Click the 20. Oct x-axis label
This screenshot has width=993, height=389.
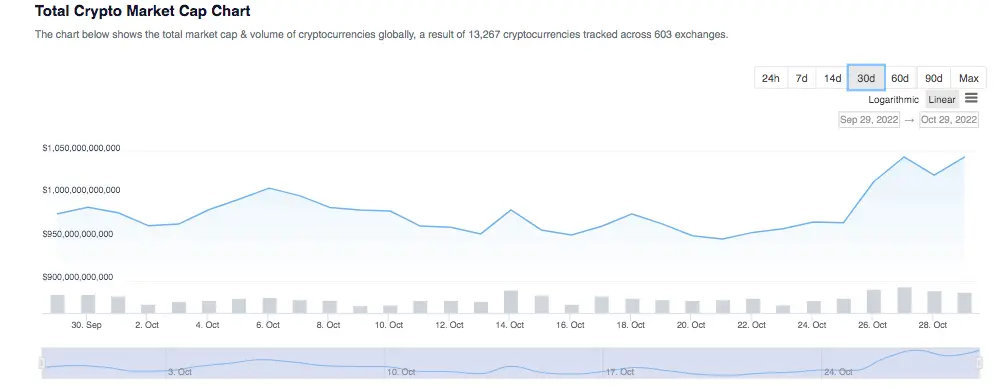(691, 325)
